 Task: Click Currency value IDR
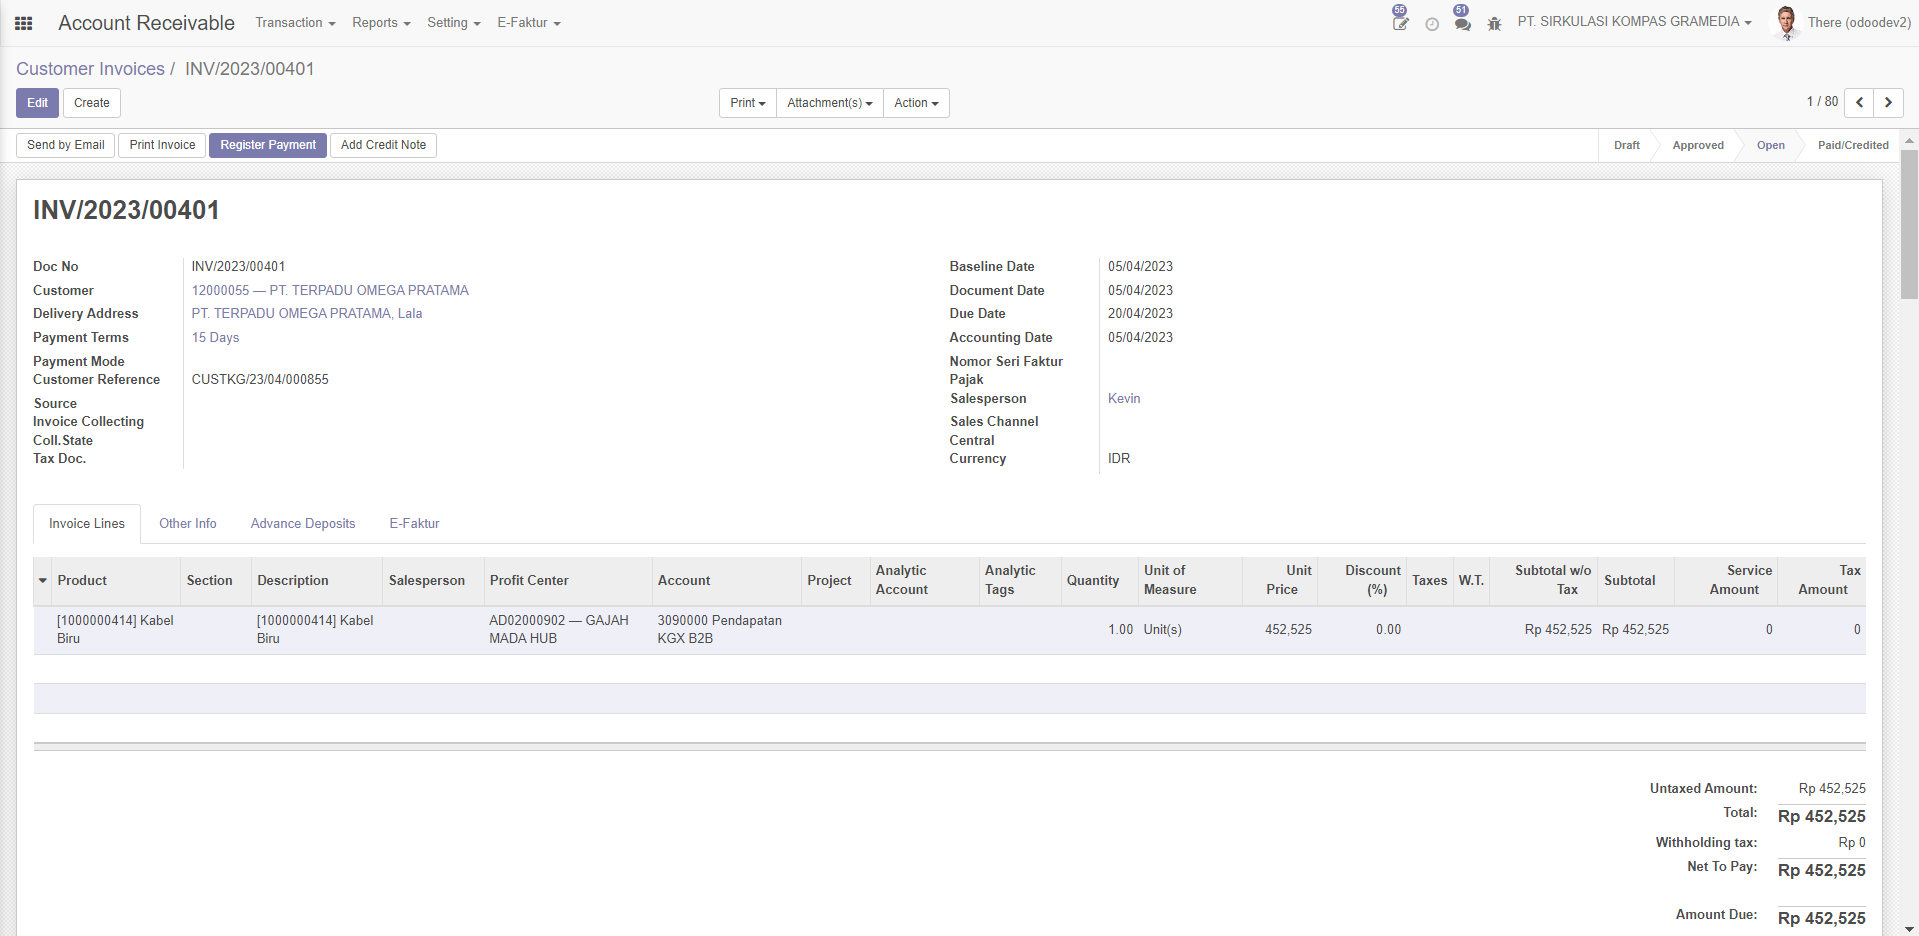pyautogui.click(x=1119, y=458)
